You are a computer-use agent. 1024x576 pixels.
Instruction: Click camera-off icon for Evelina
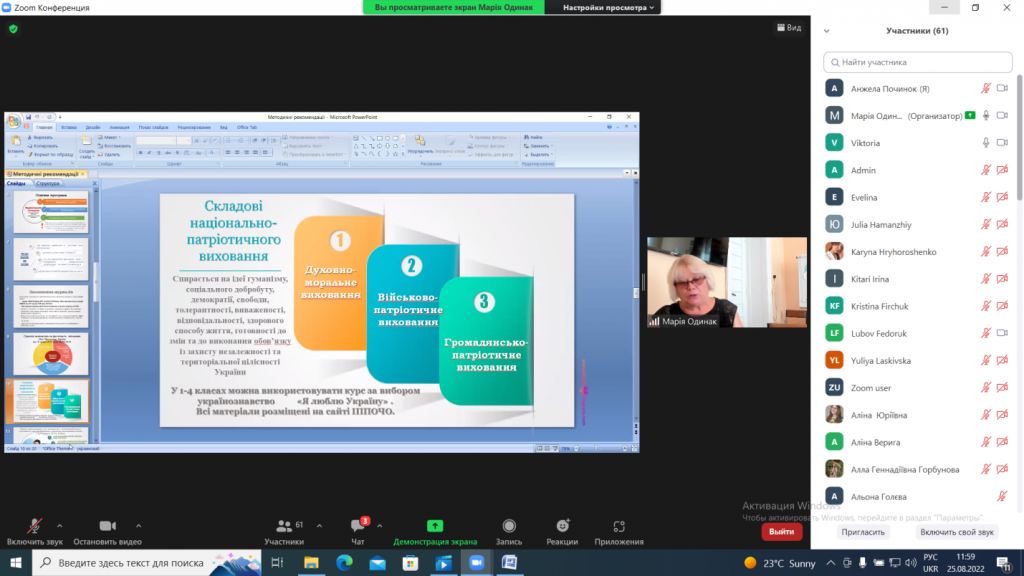tap(1002, 197)
